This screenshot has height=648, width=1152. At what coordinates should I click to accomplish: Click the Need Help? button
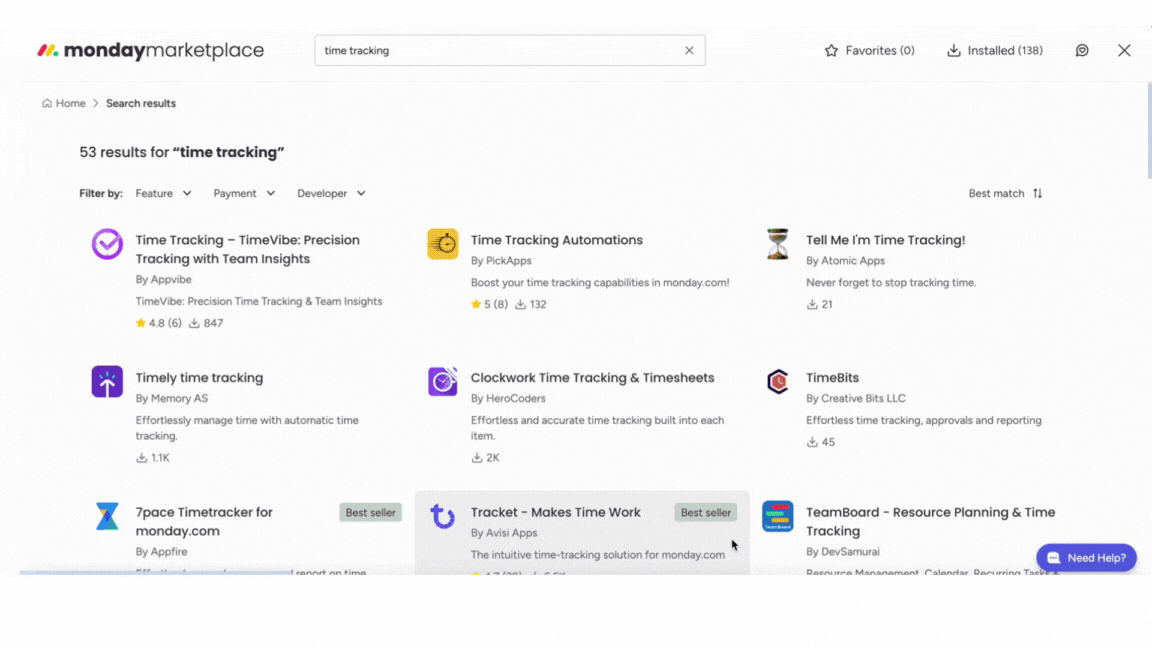tap(1087, 558)
